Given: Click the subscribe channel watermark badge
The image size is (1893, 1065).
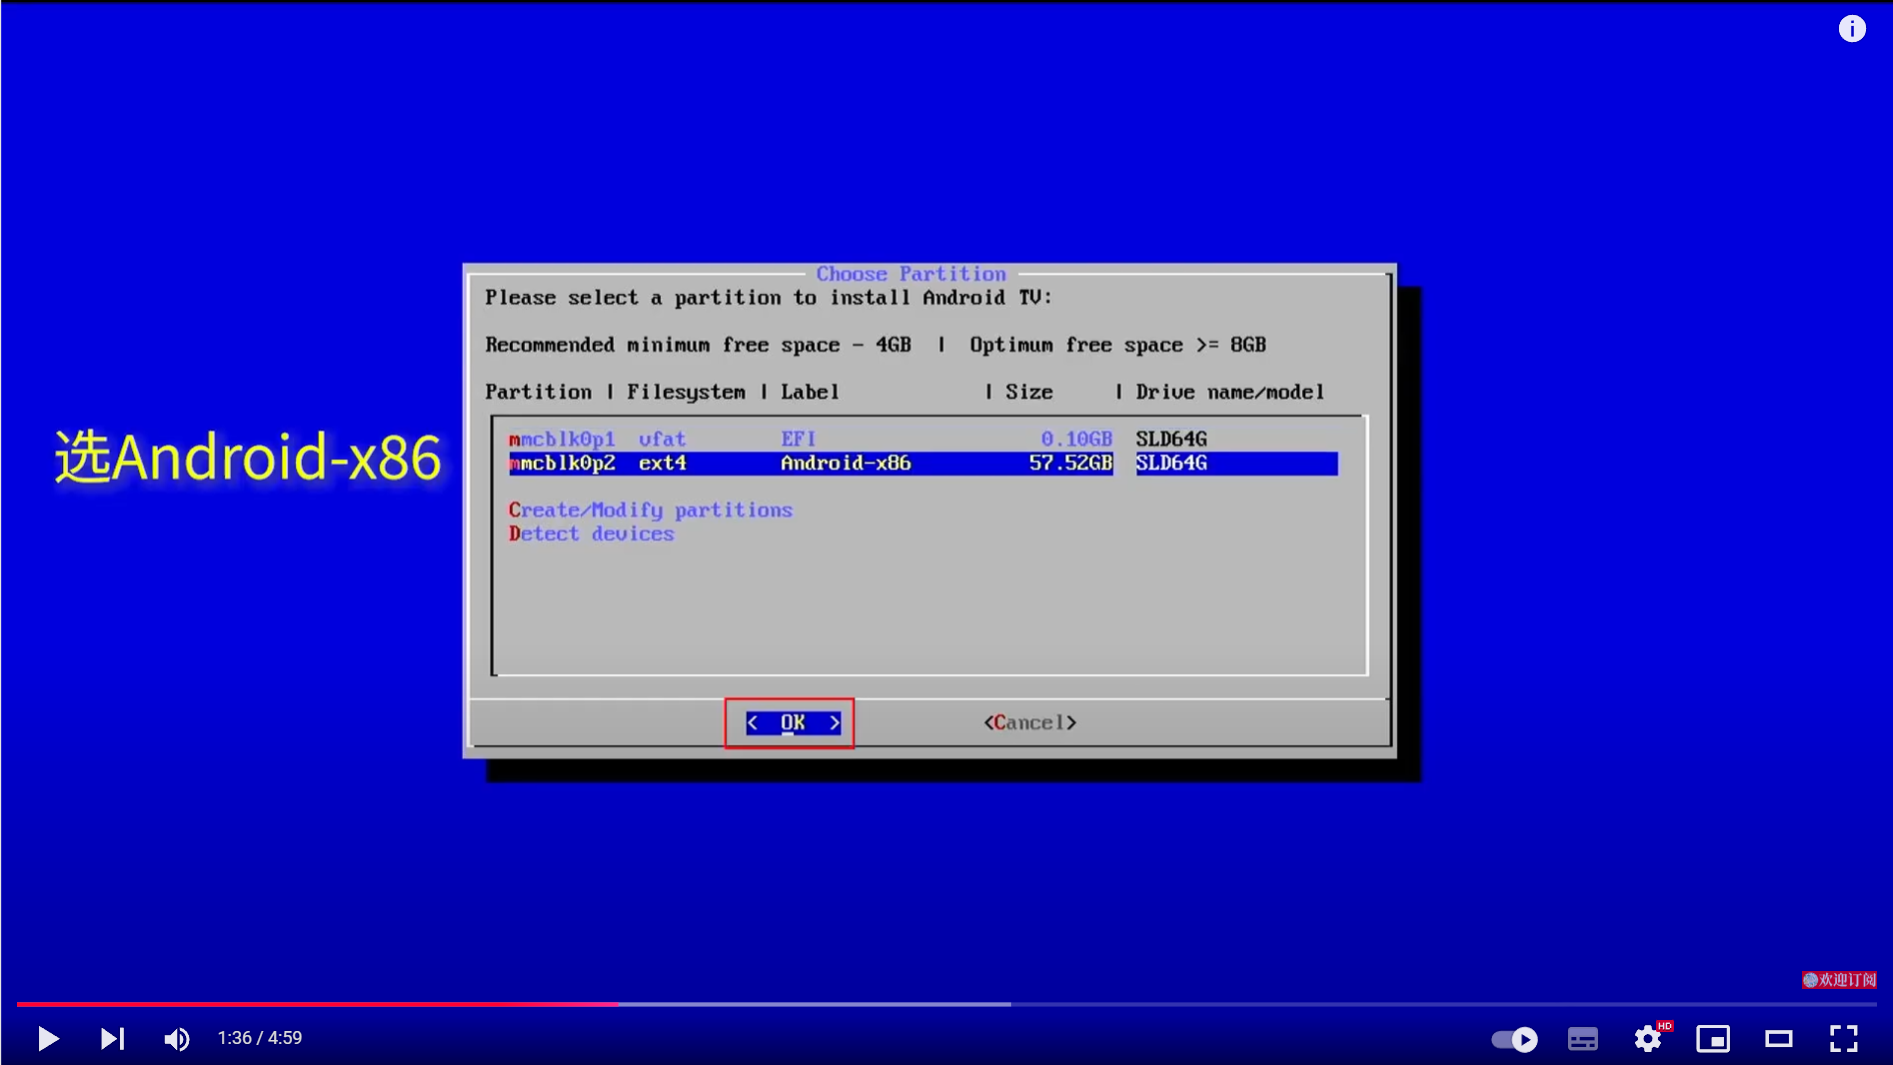Looking at the screenshot, I should coord(1839,980).
